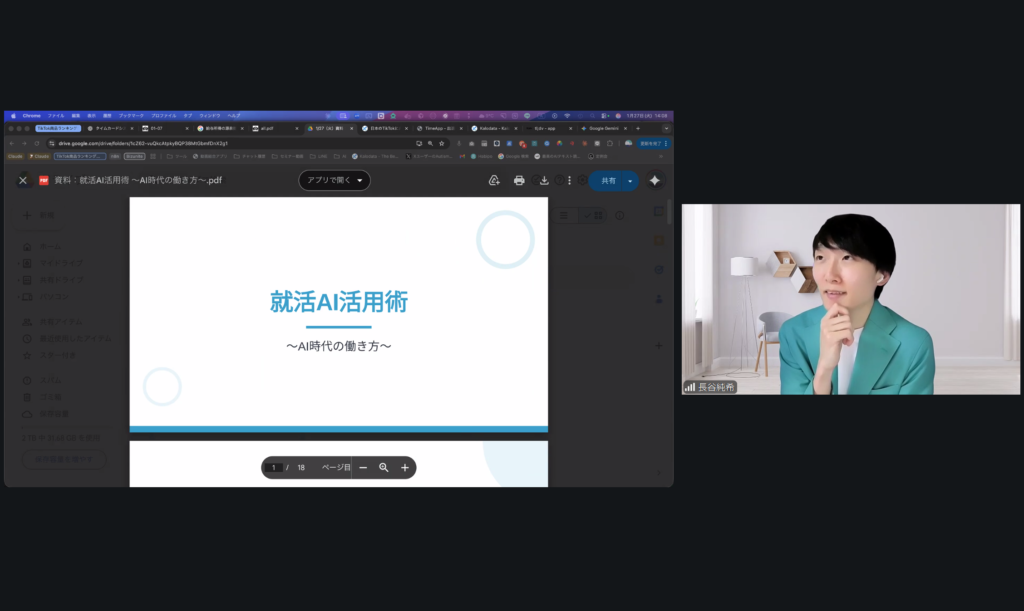Image resolution: width=1024 pixels, height=611 pixels.
Task: Click the page number input field
Action: click(274, 467)
